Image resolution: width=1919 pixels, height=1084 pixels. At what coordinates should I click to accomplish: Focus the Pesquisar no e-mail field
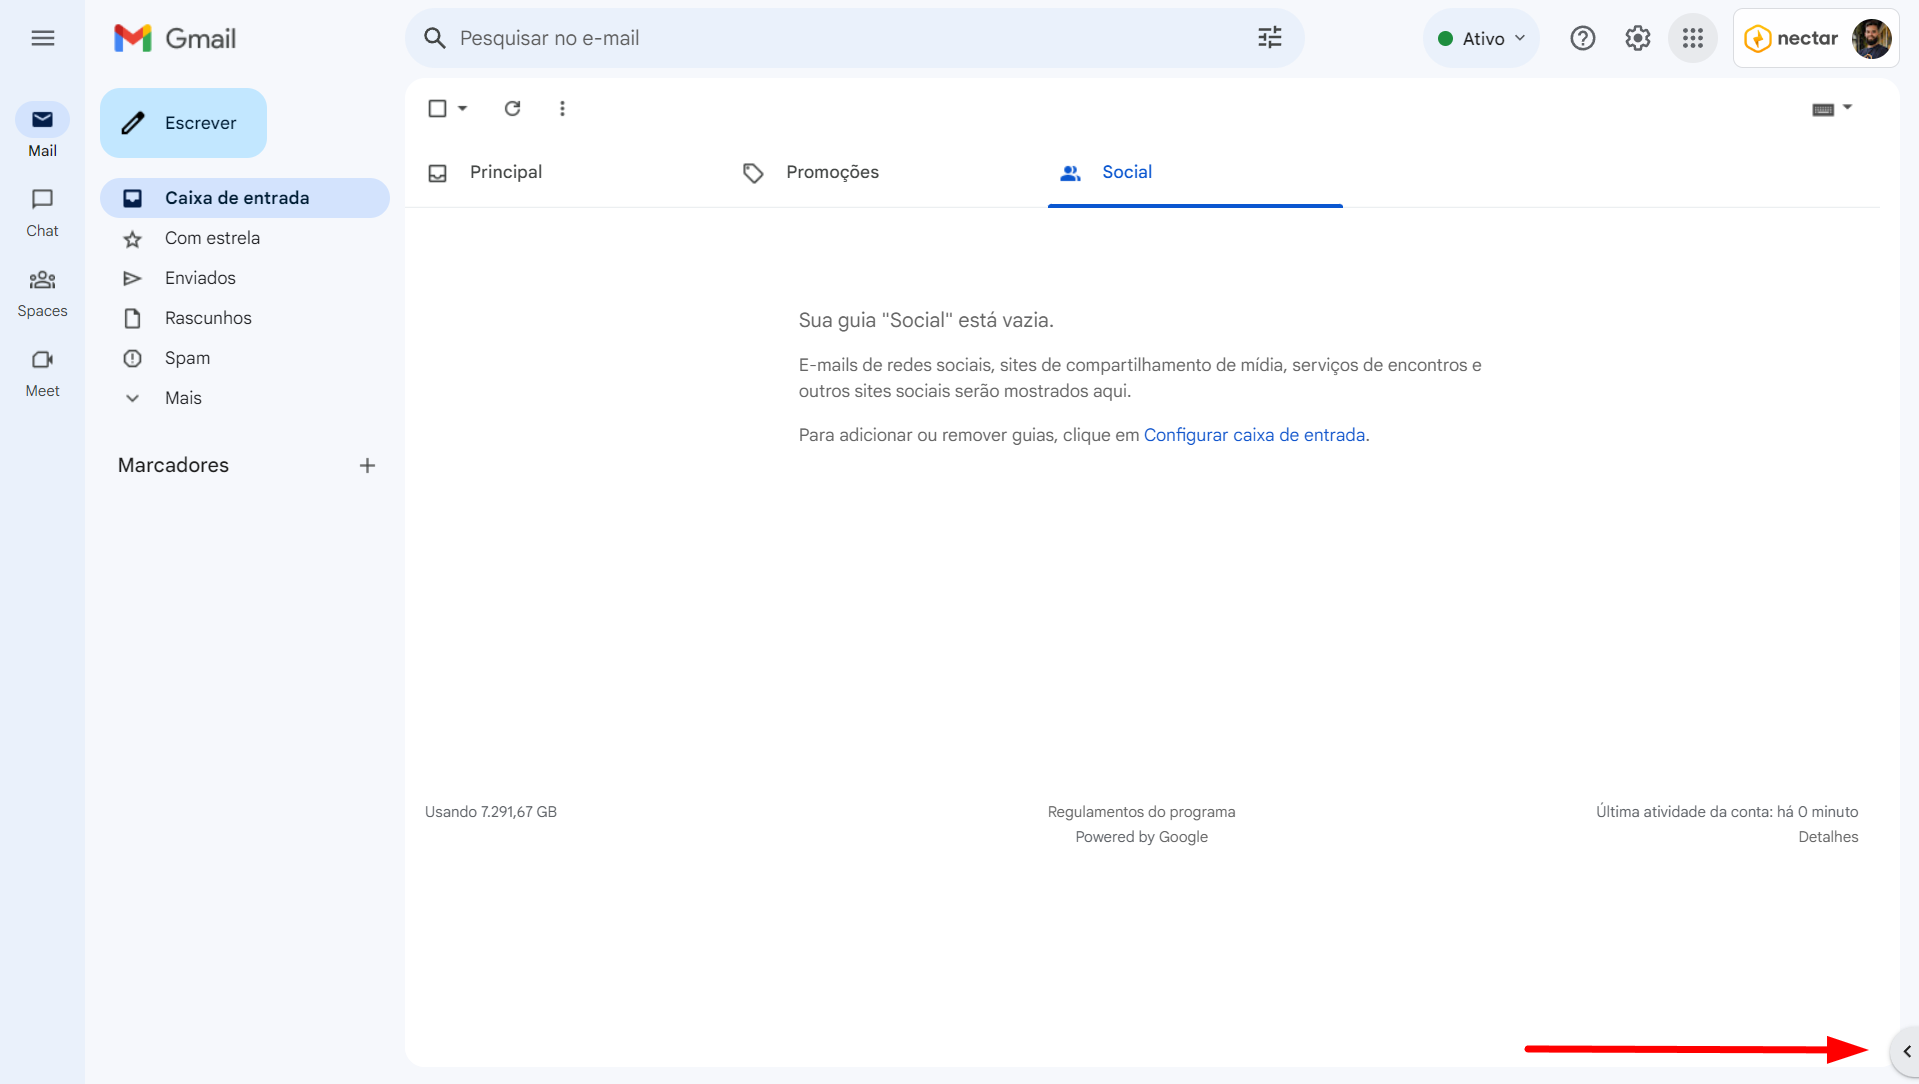click(854, 38)
